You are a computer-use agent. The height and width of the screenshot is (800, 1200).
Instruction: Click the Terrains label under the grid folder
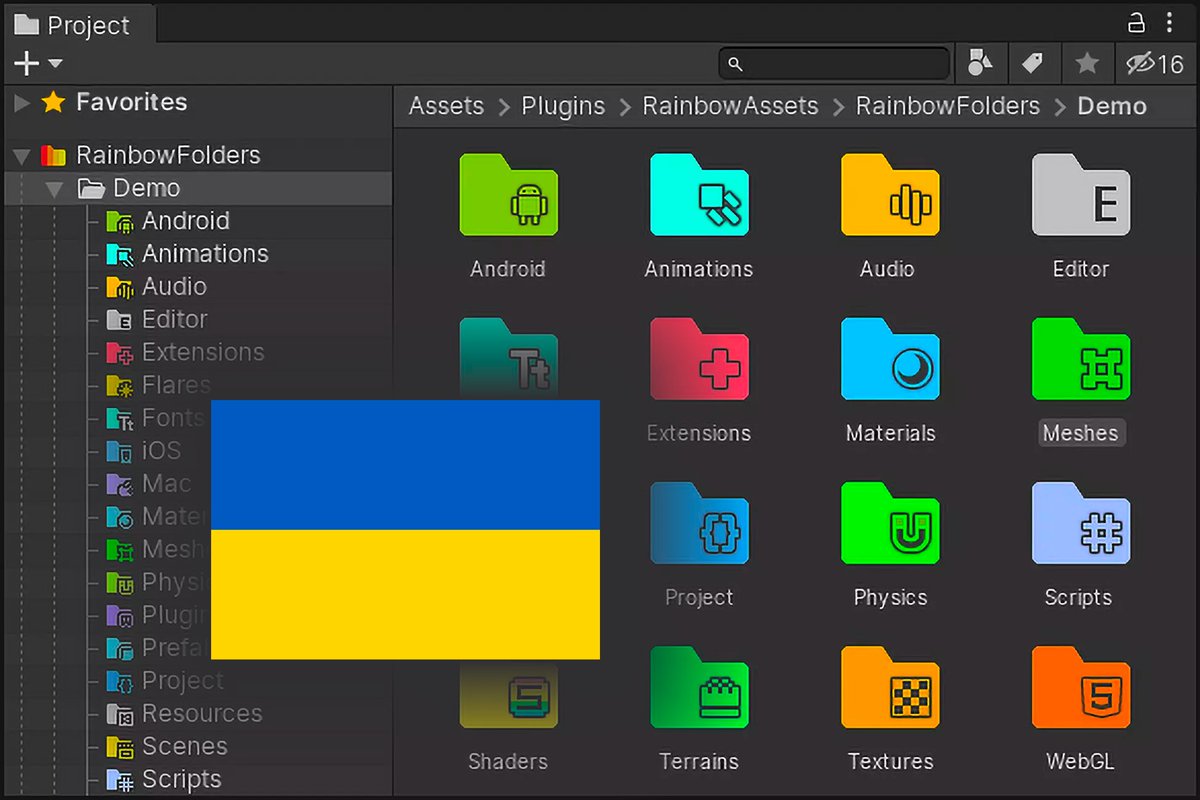(699, 761)
